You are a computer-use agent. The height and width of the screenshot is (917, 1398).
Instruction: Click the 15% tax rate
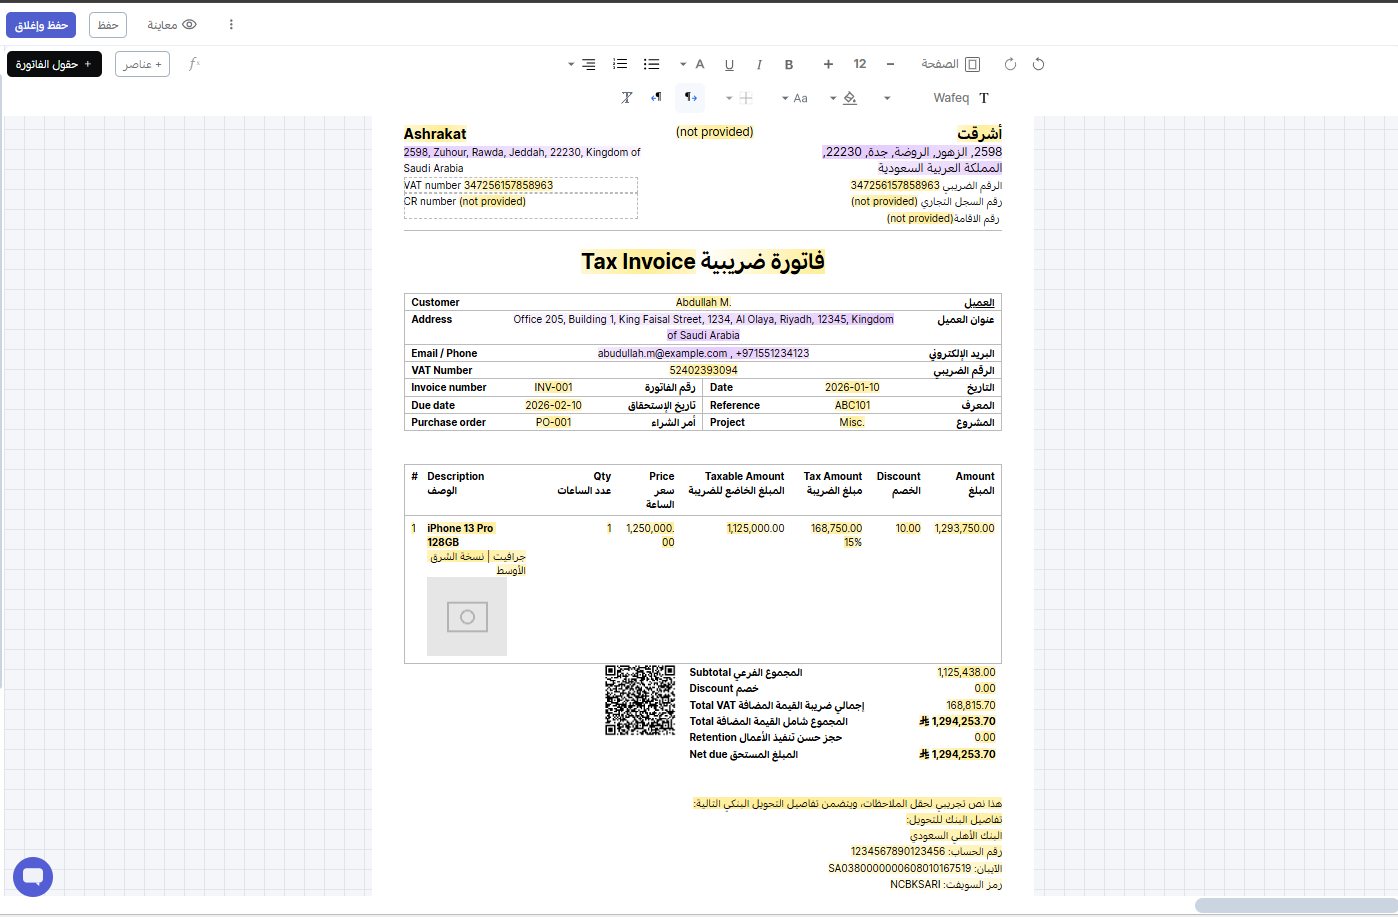[x=852, y=542]
